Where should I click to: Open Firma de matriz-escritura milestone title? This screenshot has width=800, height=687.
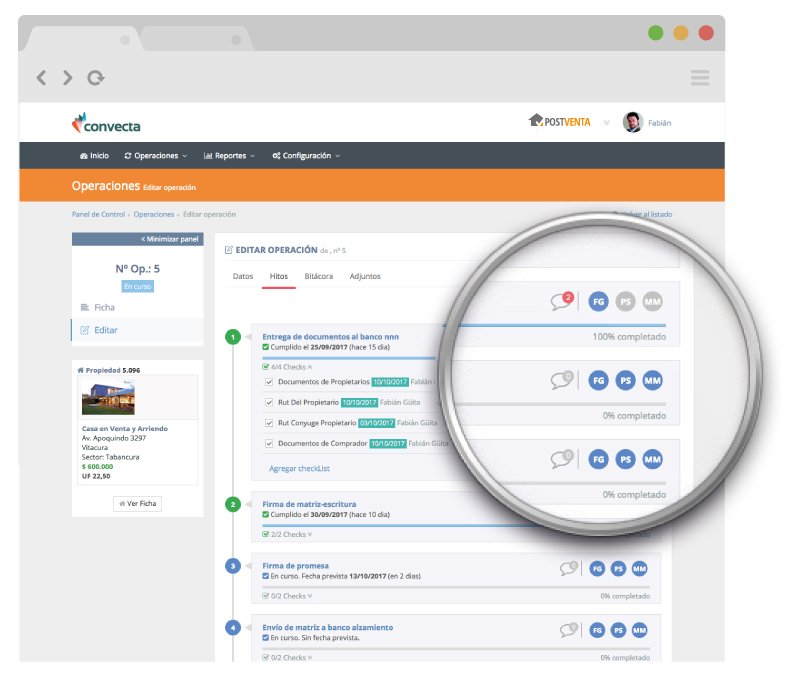click(x=309, y=504)
